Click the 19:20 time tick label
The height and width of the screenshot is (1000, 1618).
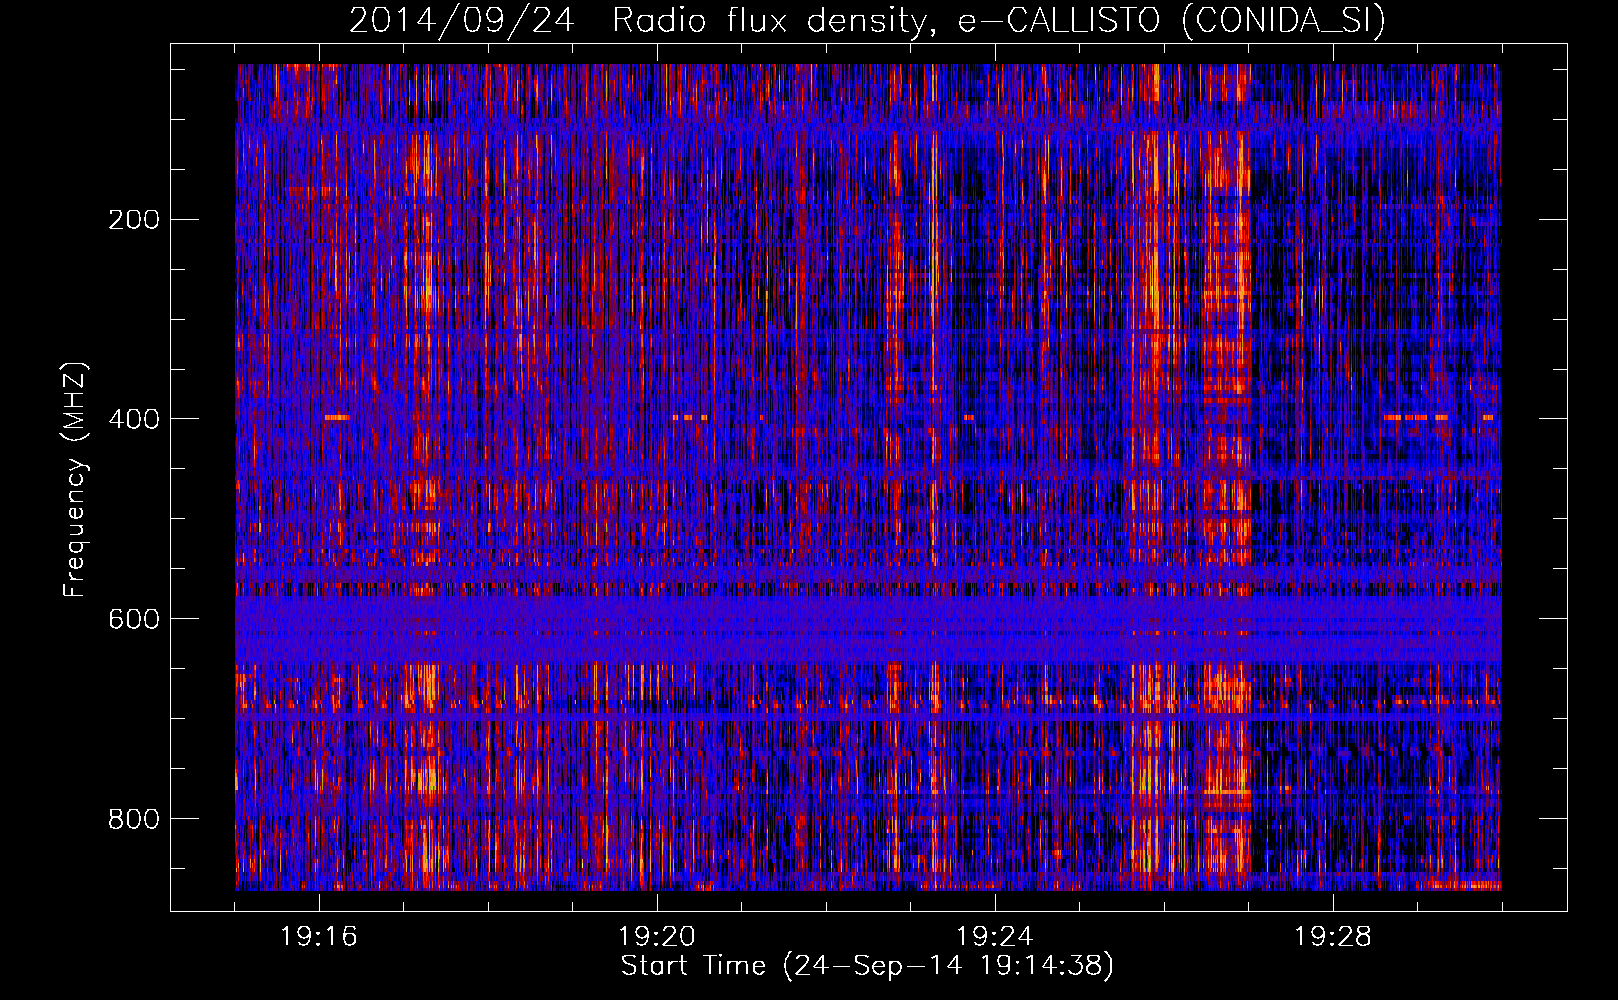657,937
